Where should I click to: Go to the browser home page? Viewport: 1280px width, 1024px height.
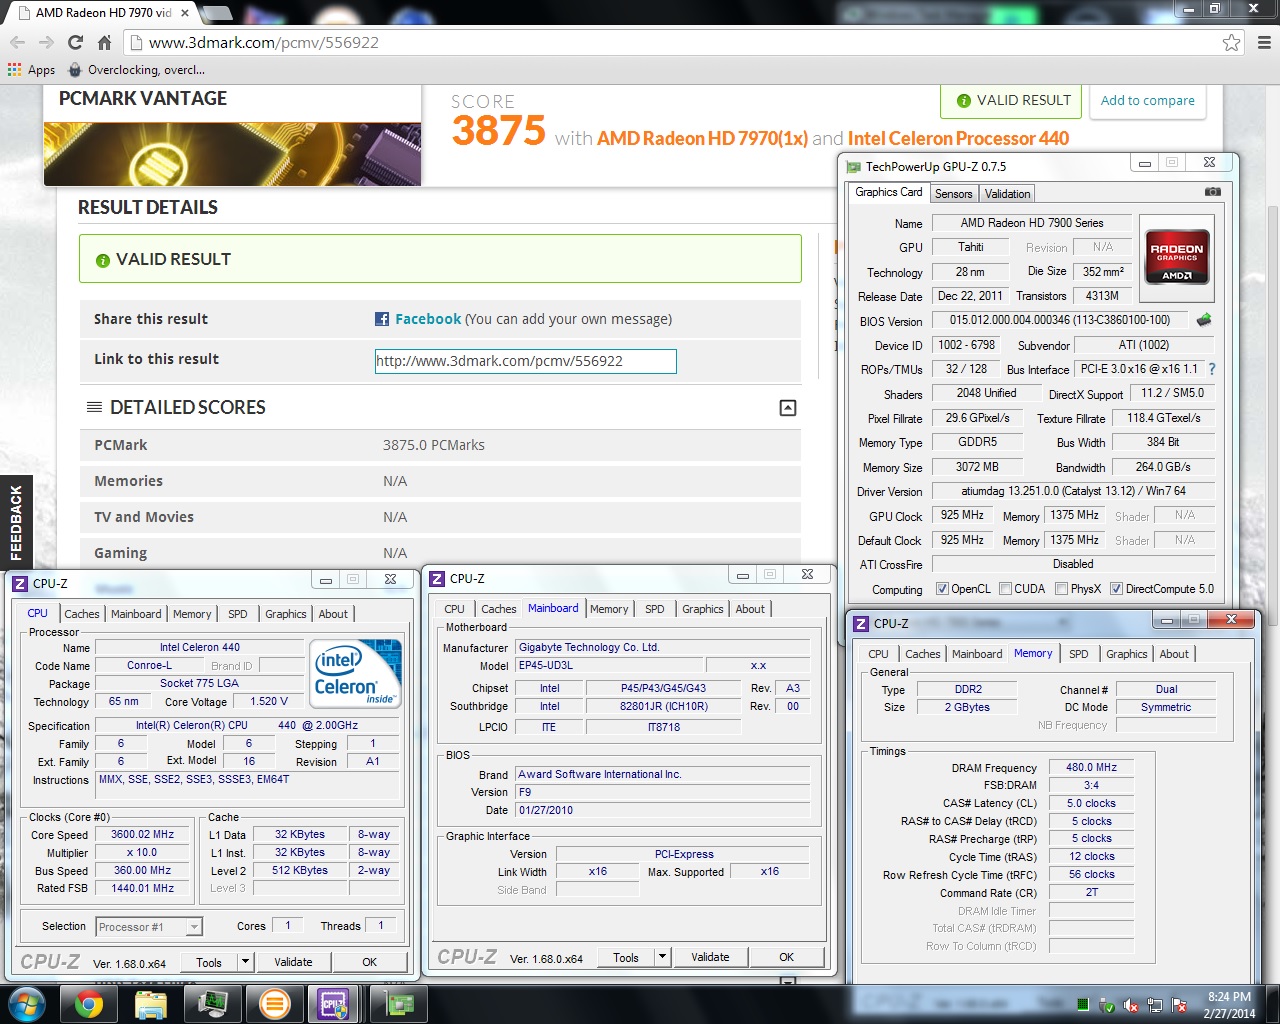[104, 42]
